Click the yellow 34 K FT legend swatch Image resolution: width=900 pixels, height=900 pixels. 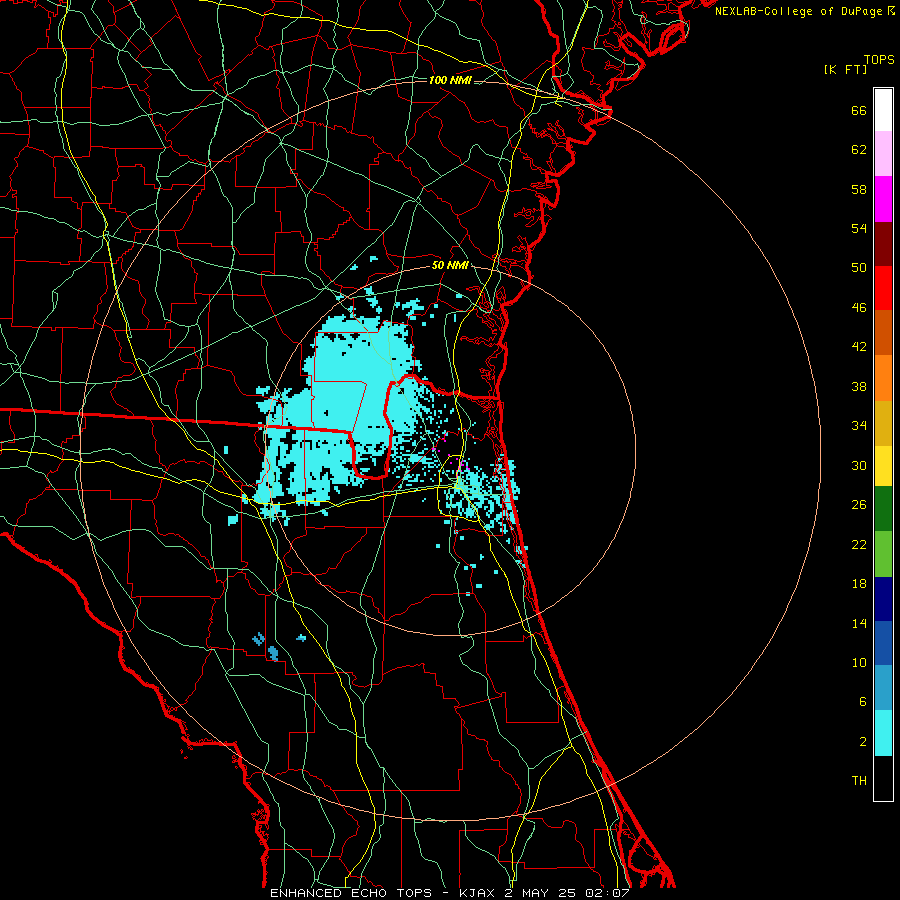[883, 466]
